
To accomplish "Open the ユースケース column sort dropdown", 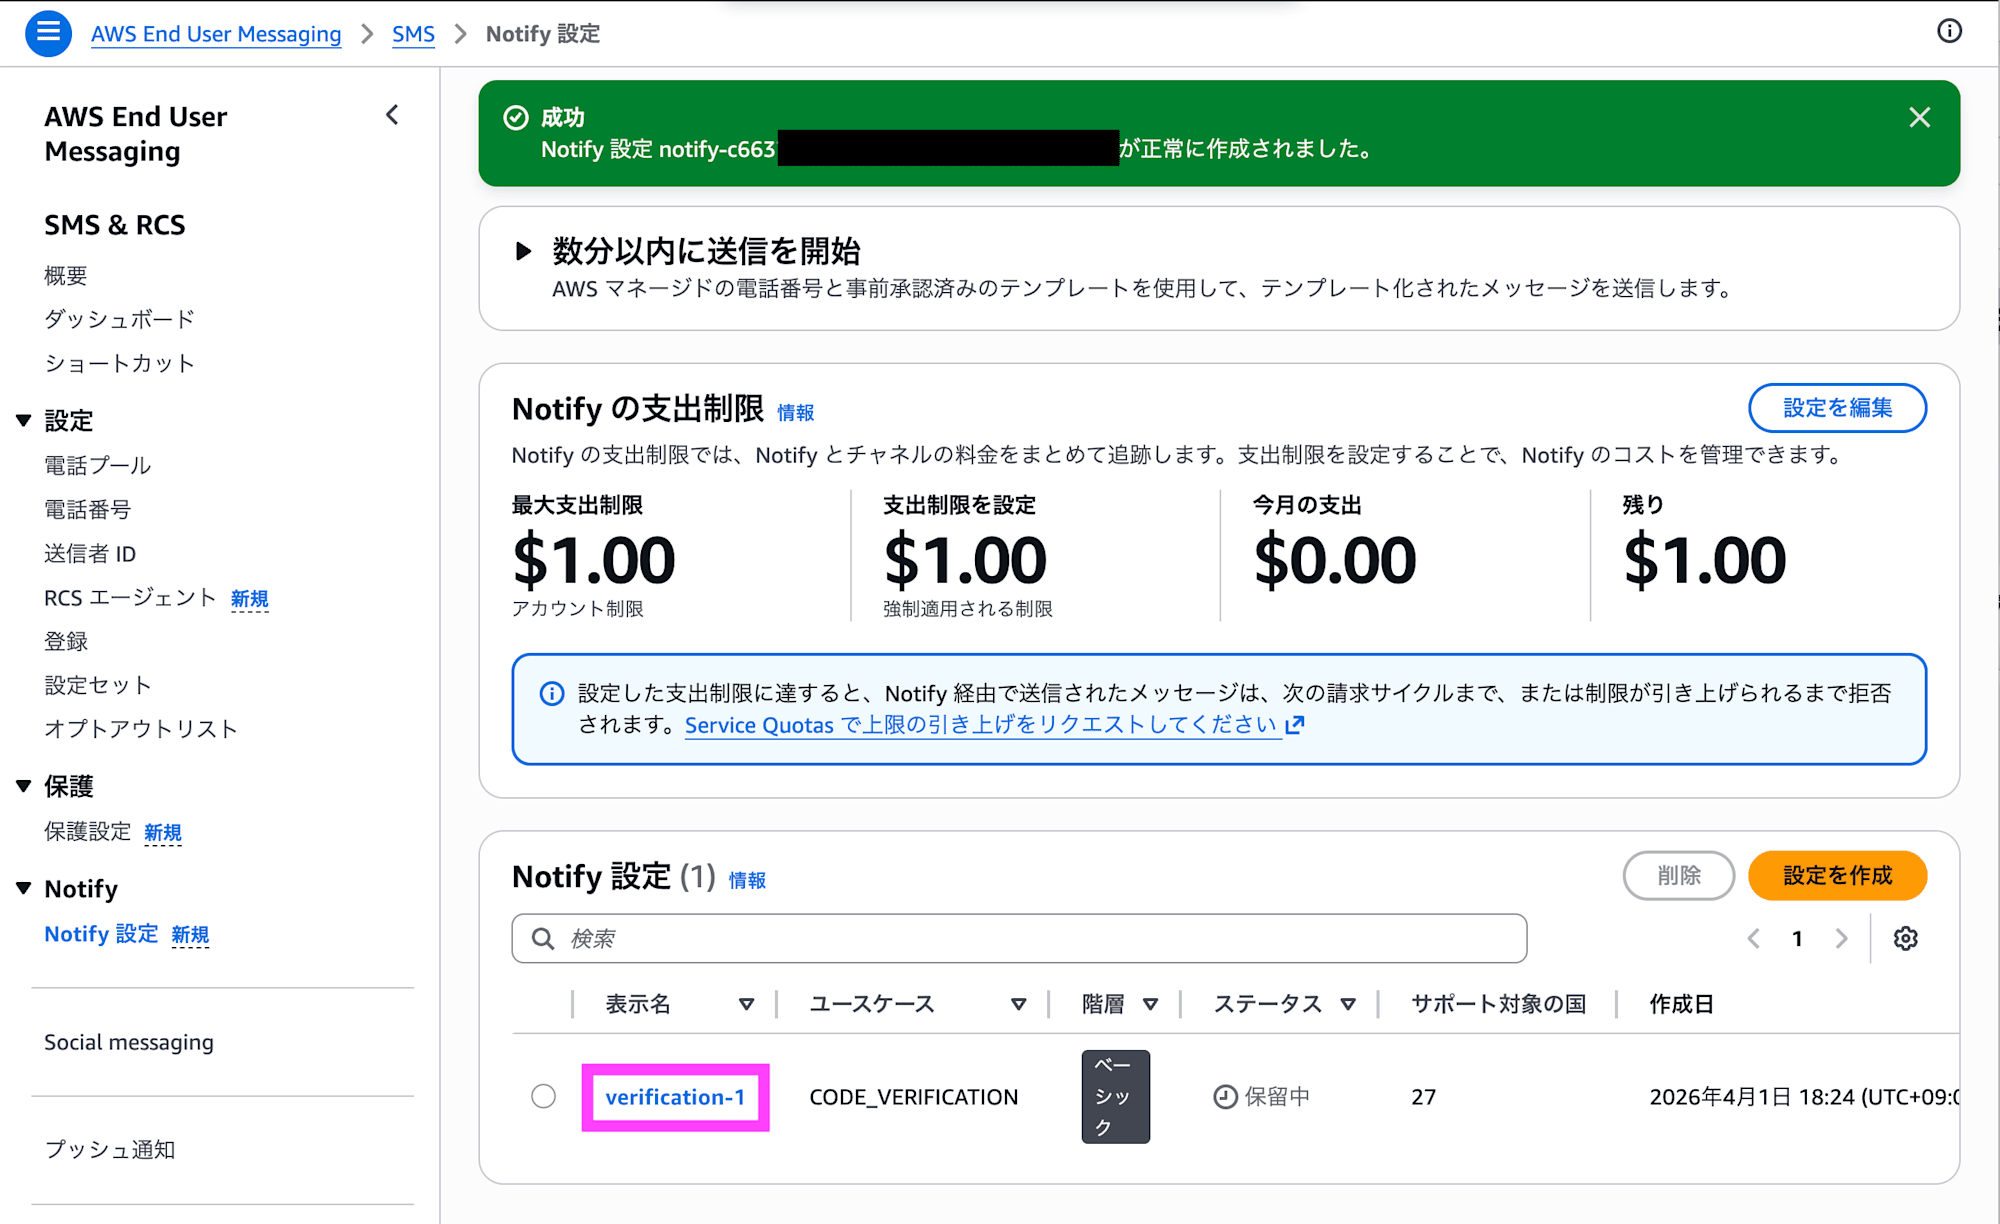I will point(1019,1003).
